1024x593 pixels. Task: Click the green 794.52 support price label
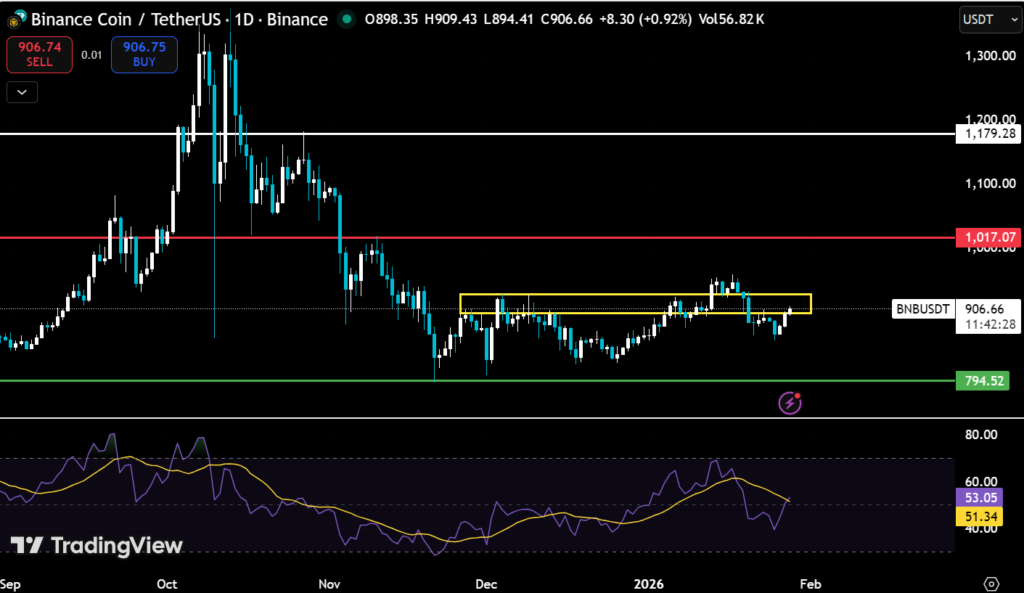pos(981,381)
